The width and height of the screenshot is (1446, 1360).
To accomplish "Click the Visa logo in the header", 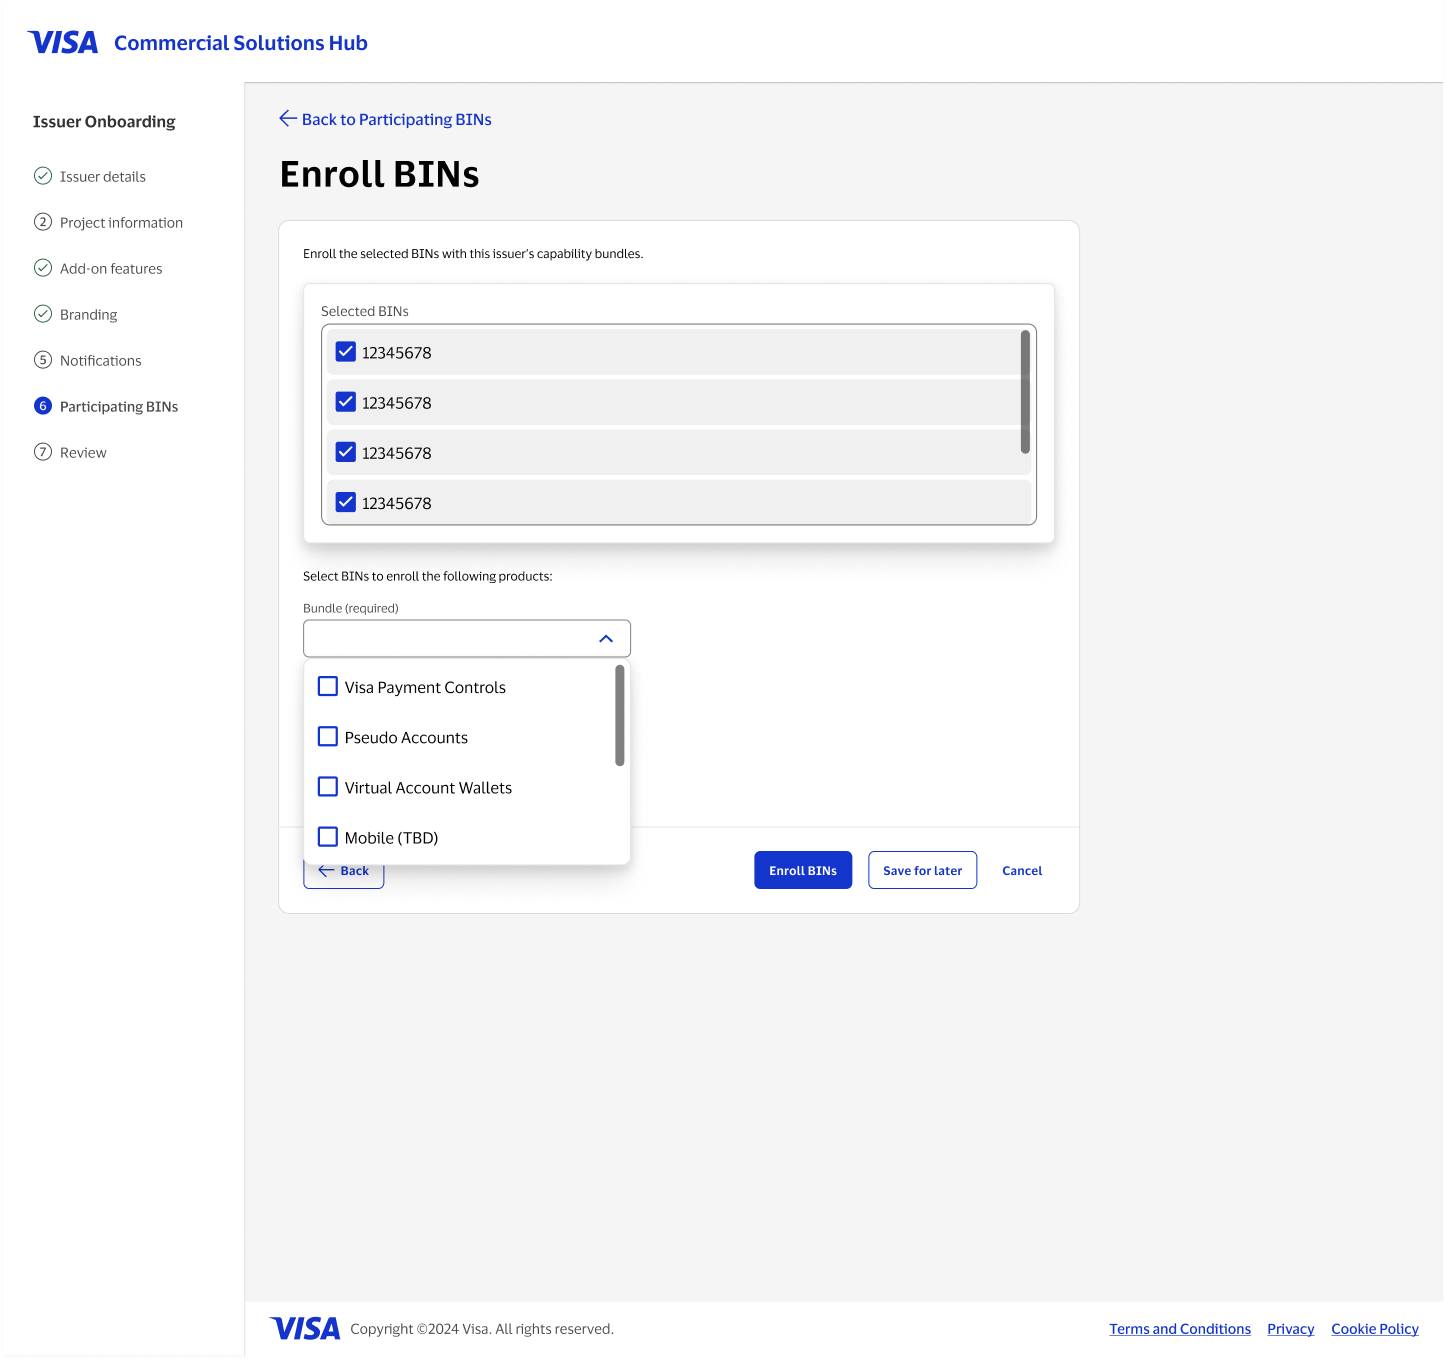I will pyautogui.click(x=63, y=43).
